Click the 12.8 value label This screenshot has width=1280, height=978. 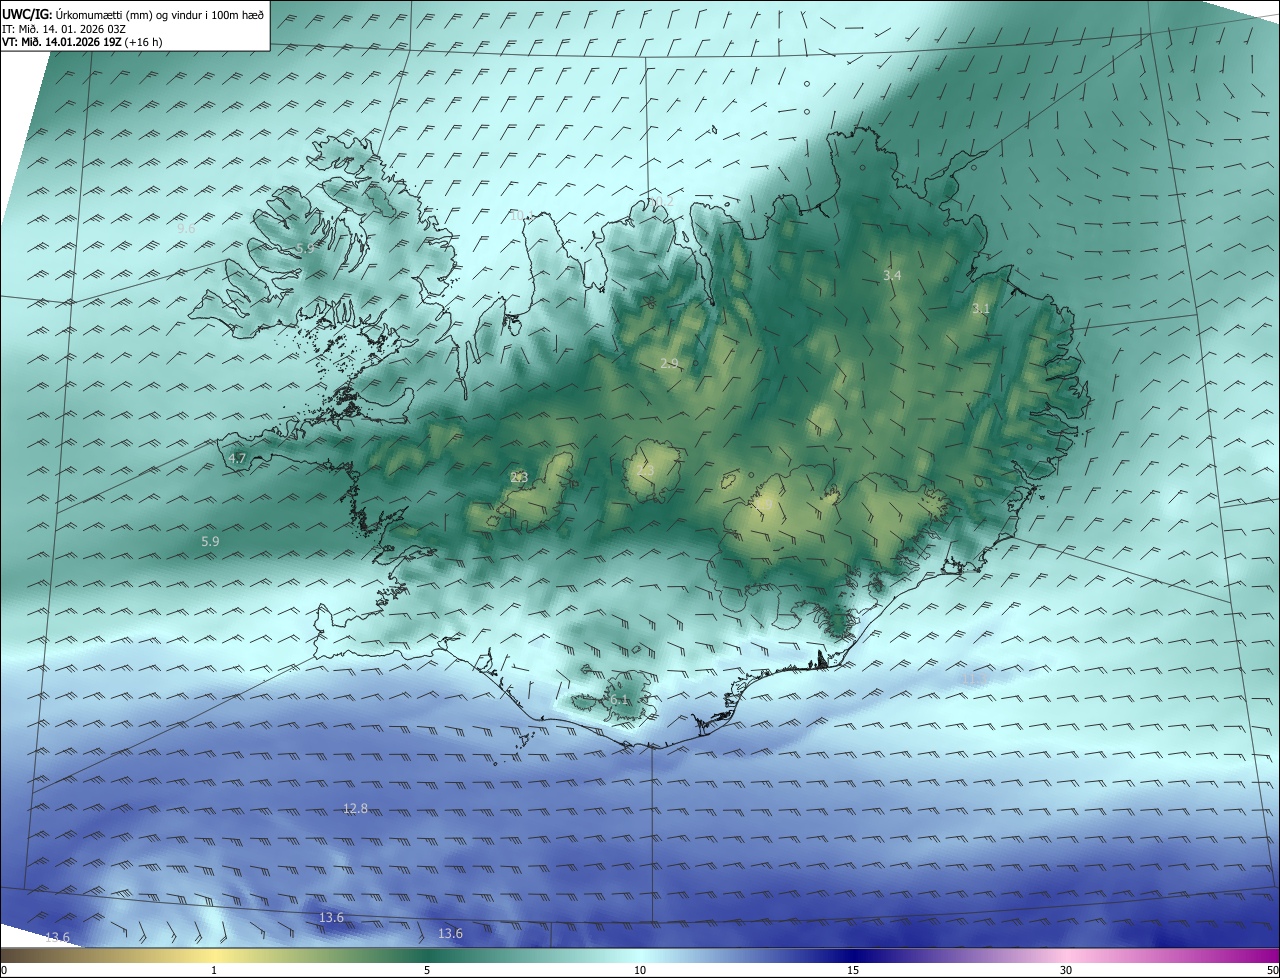(x=355, y=808)
